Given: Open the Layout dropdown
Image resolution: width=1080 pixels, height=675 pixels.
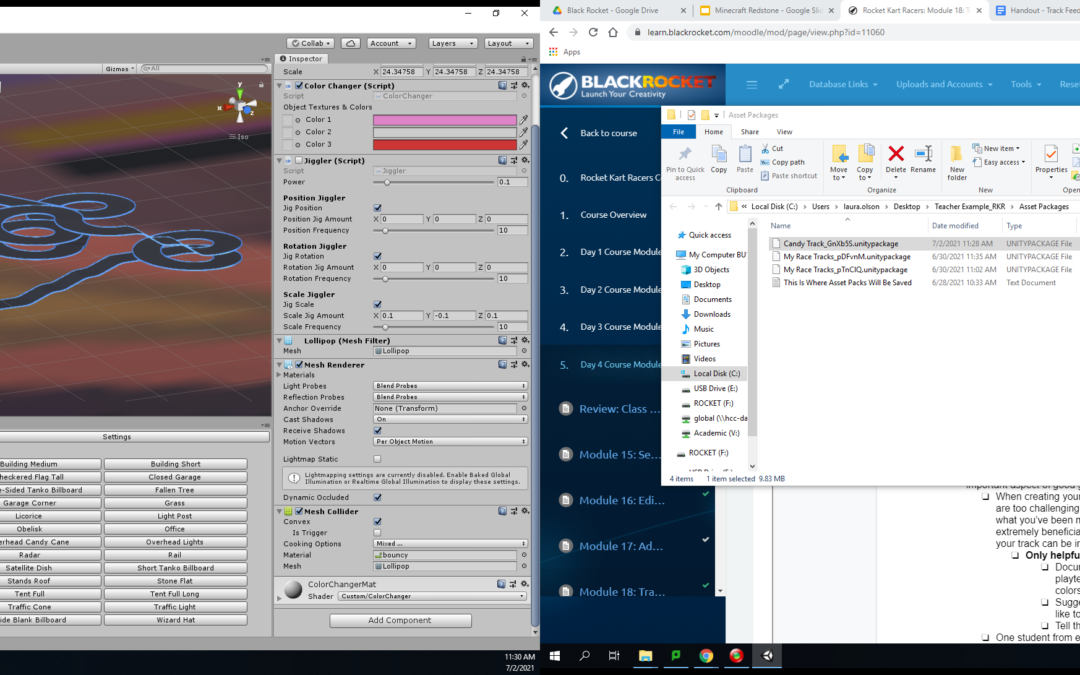Looking at the screenshot, I should point(508,43).
